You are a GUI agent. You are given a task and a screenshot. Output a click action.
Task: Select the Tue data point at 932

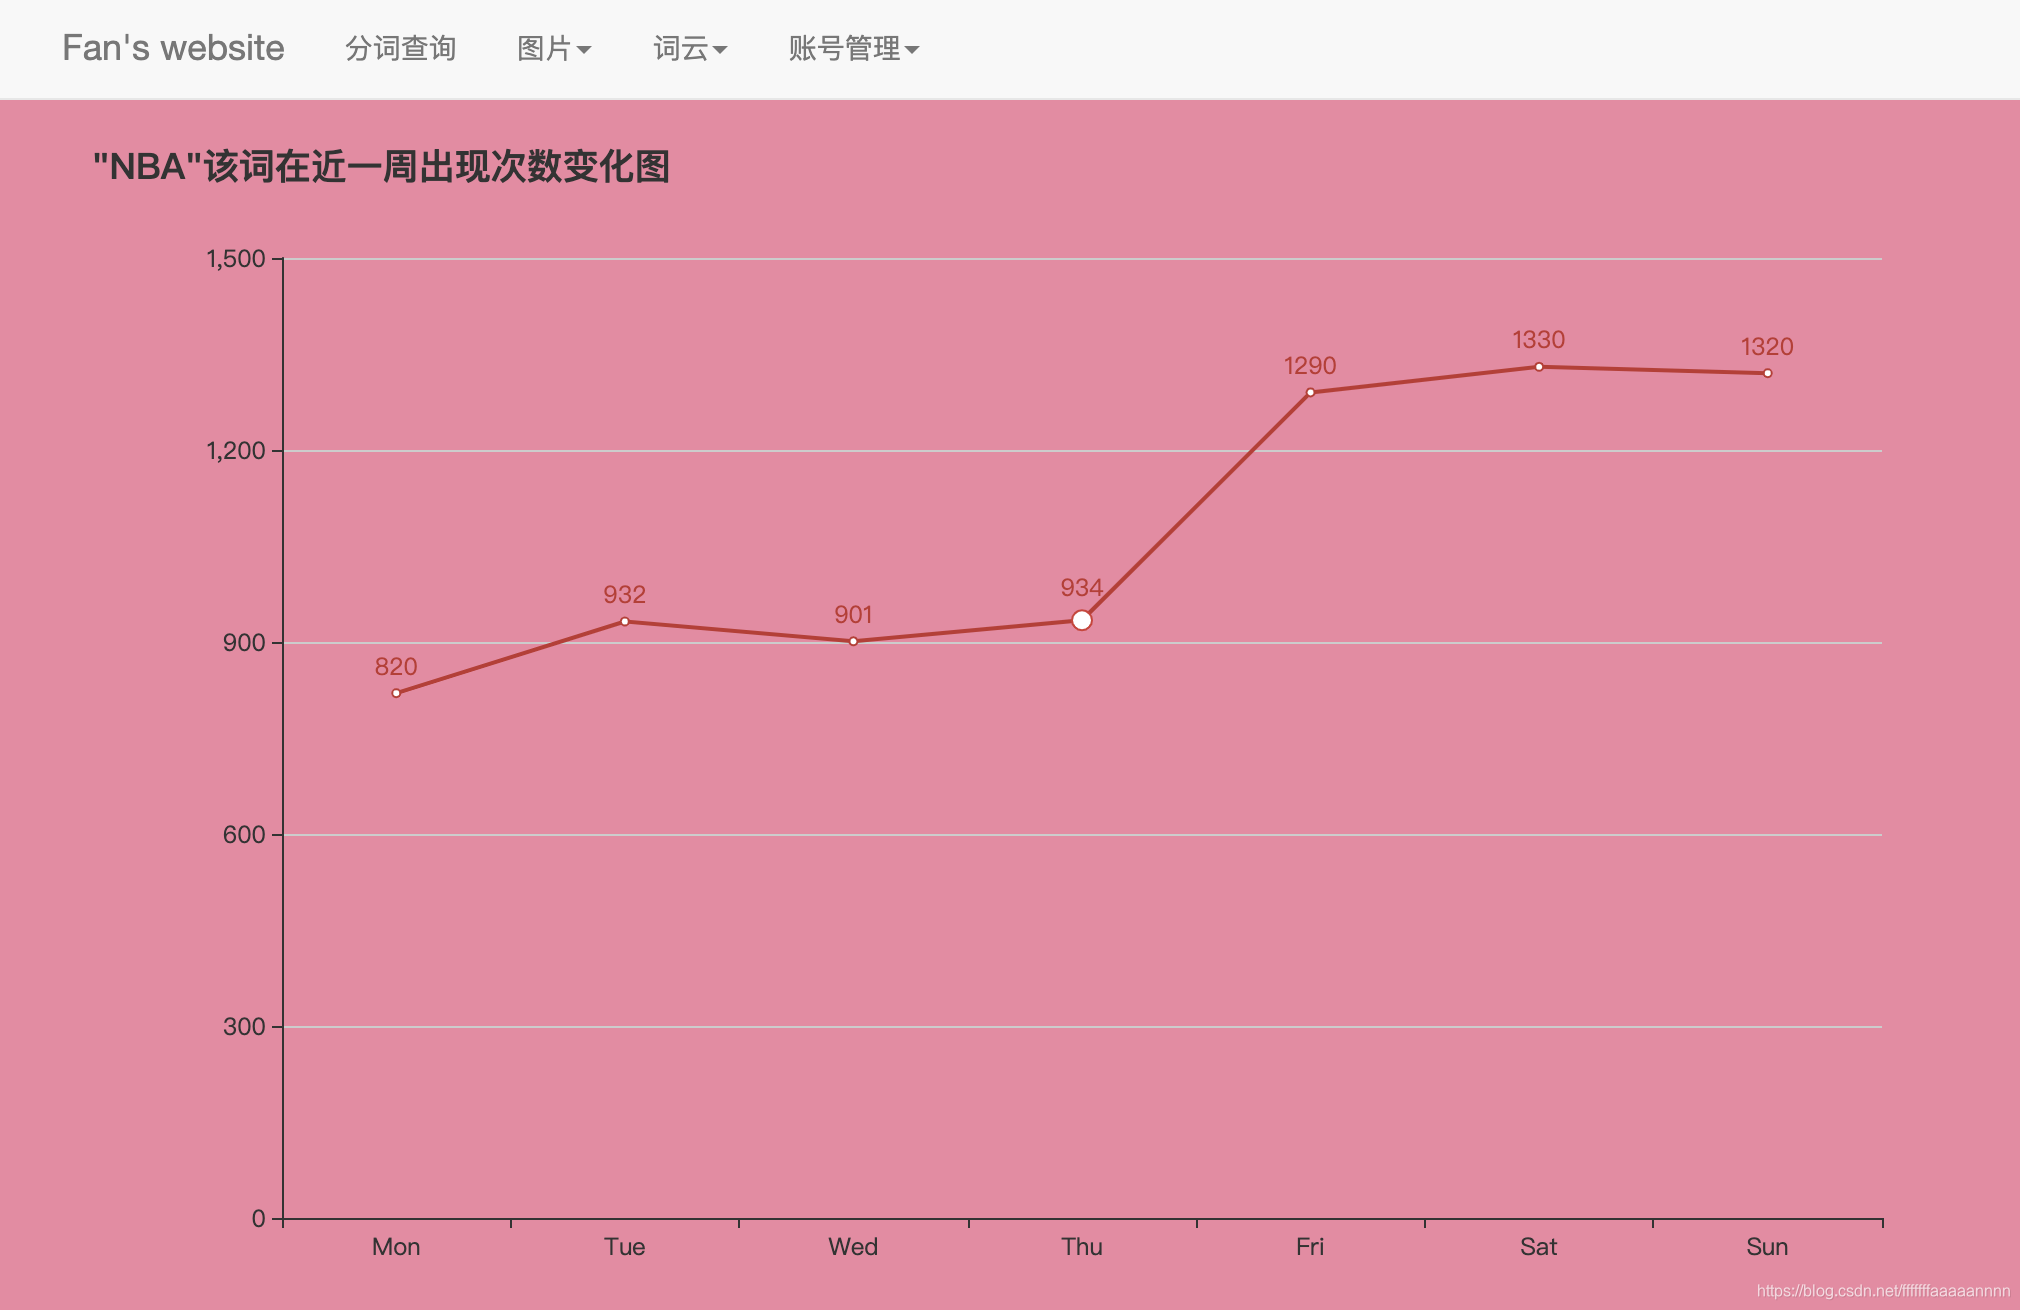point(625,621)
